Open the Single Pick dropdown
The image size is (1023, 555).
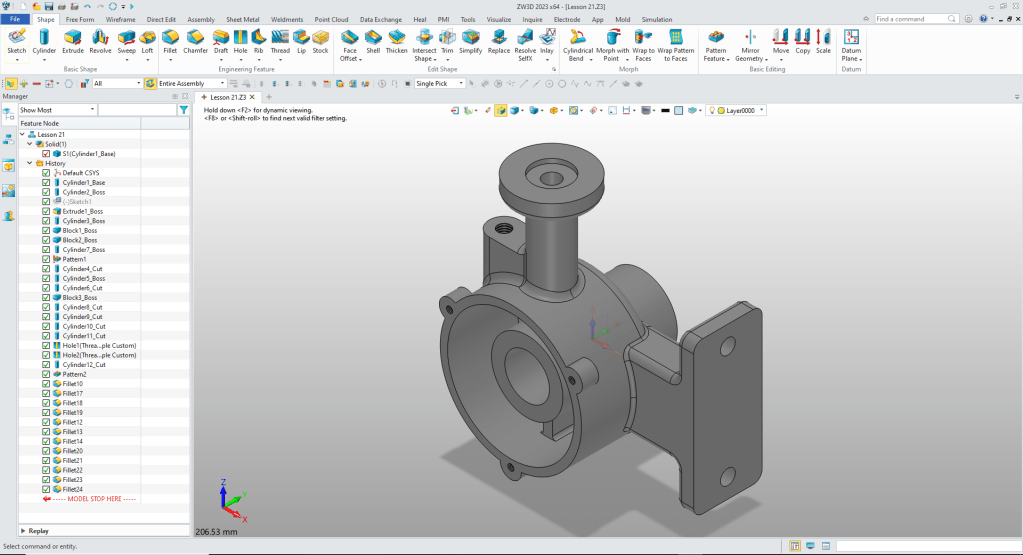coord(462,84)
